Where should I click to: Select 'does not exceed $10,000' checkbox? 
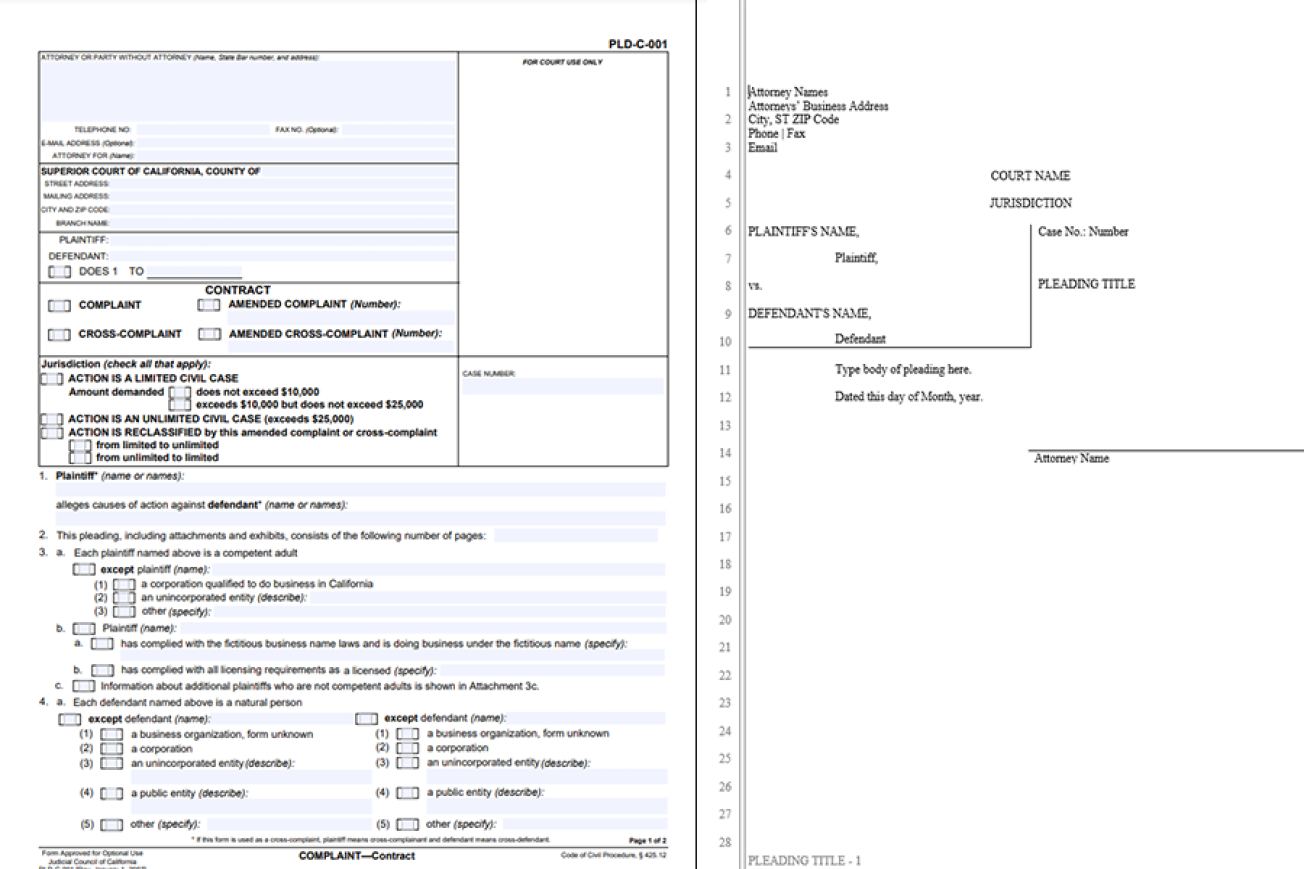click(x=180, y=393)
